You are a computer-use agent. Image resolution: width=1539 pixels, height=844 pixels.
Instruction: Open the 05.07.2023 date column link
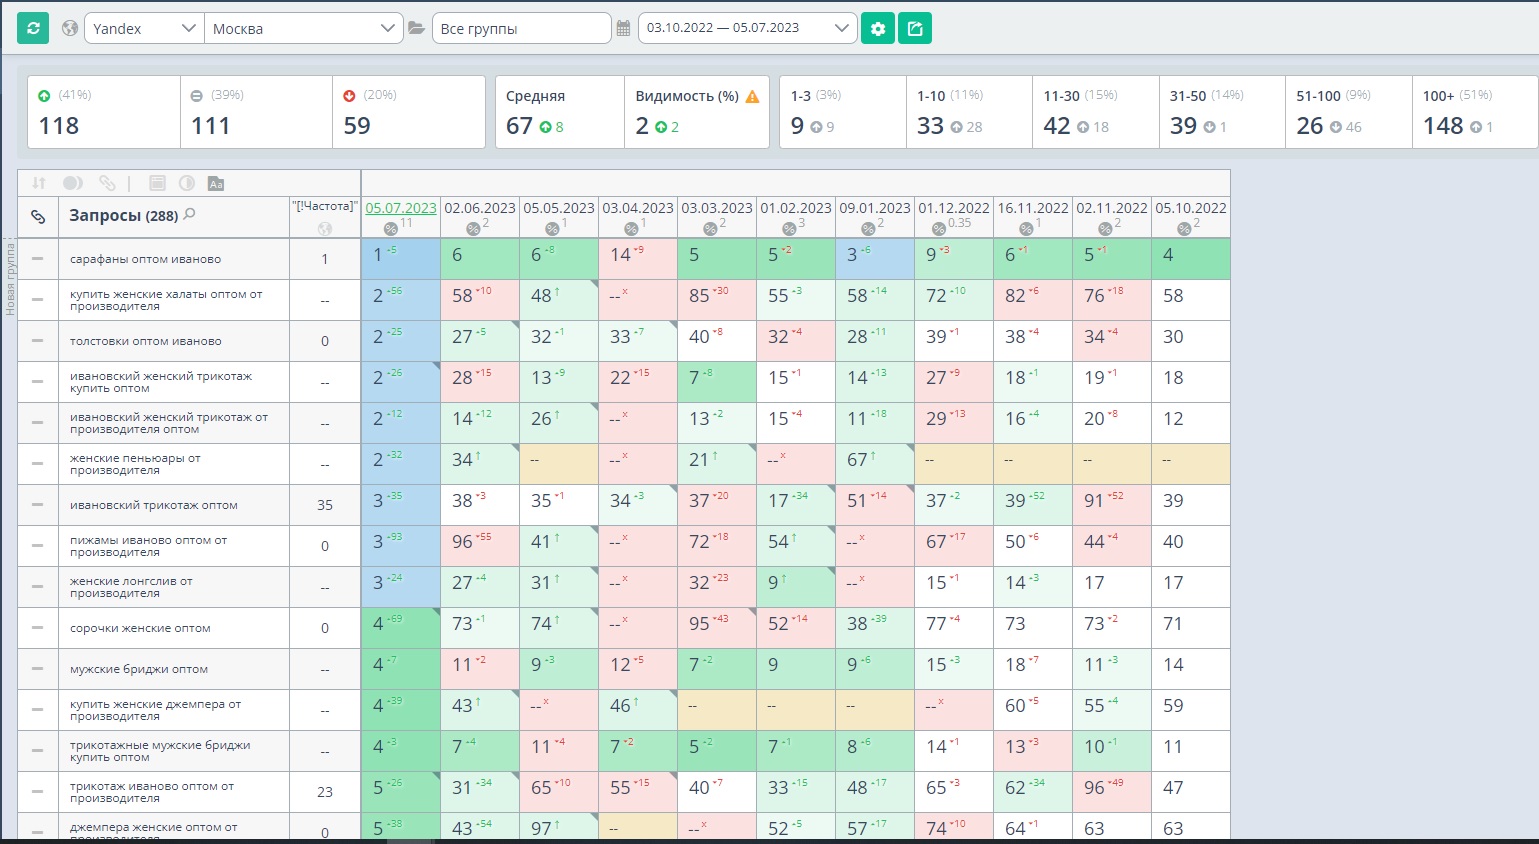tap(400, 208)
